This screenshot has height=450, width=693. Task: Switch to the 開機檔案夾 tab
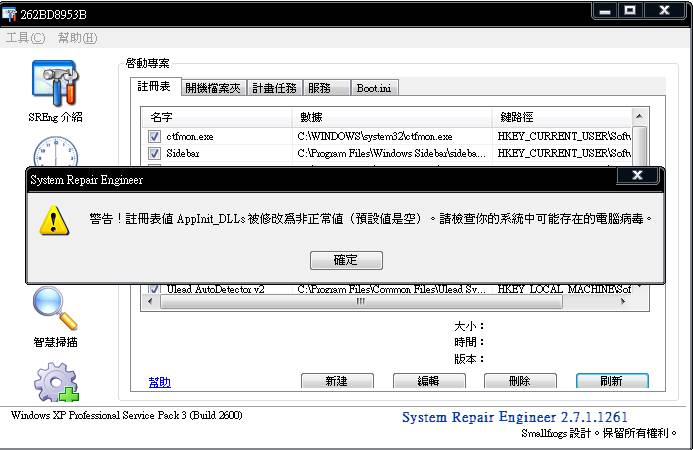click(x=213, y=88)
